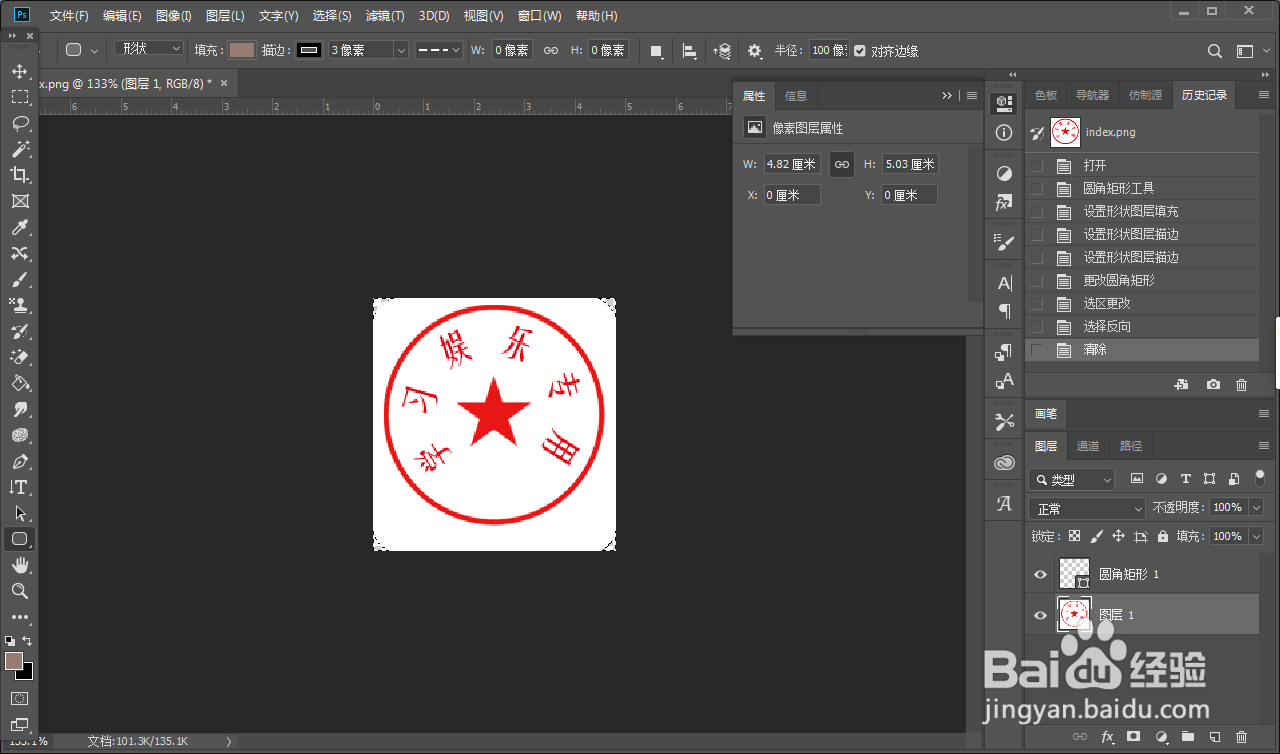Click the stroke color swatch in options bar

tap(309, 50)
